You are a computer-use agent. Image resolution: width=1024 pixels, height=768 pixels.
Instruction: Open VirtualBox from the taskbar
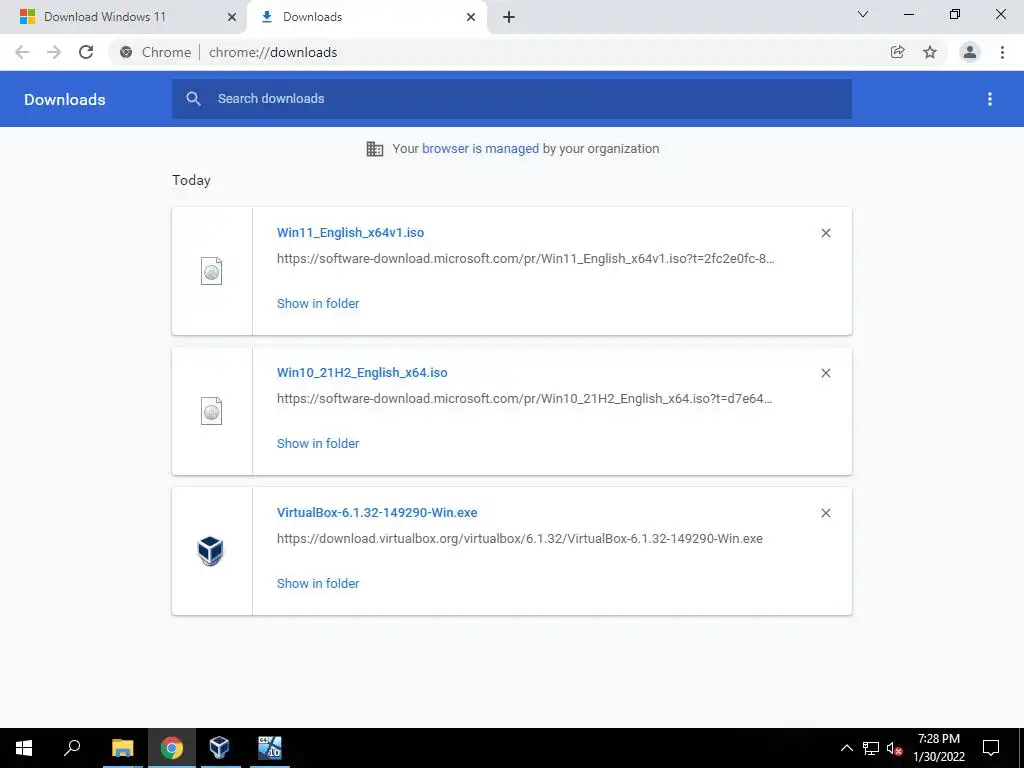coord(219,748)
